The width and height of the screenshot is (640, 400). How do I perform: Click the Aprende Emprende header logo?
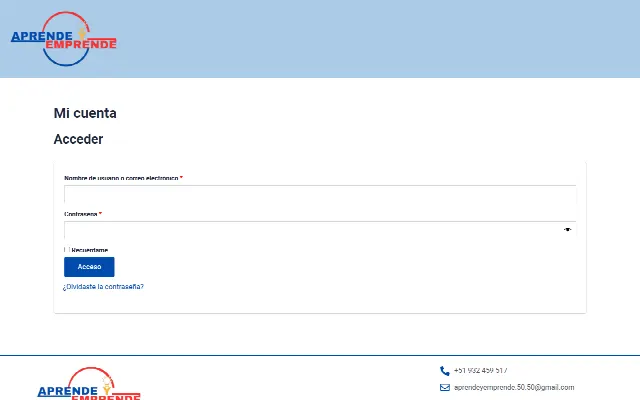[64, 39]
